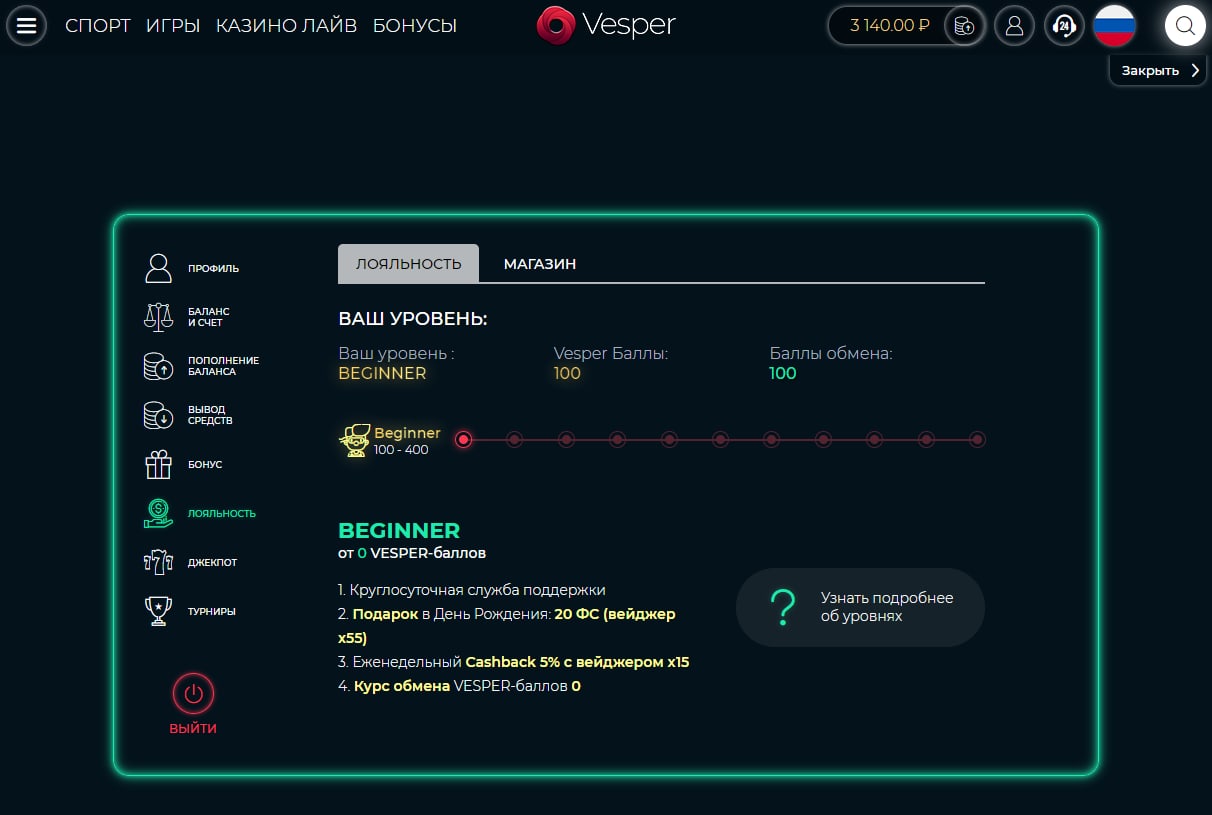This screenshot has height=815, width=1212.
Task: Open 24/7 support headset icon
Action: (x=1064, y=26)
